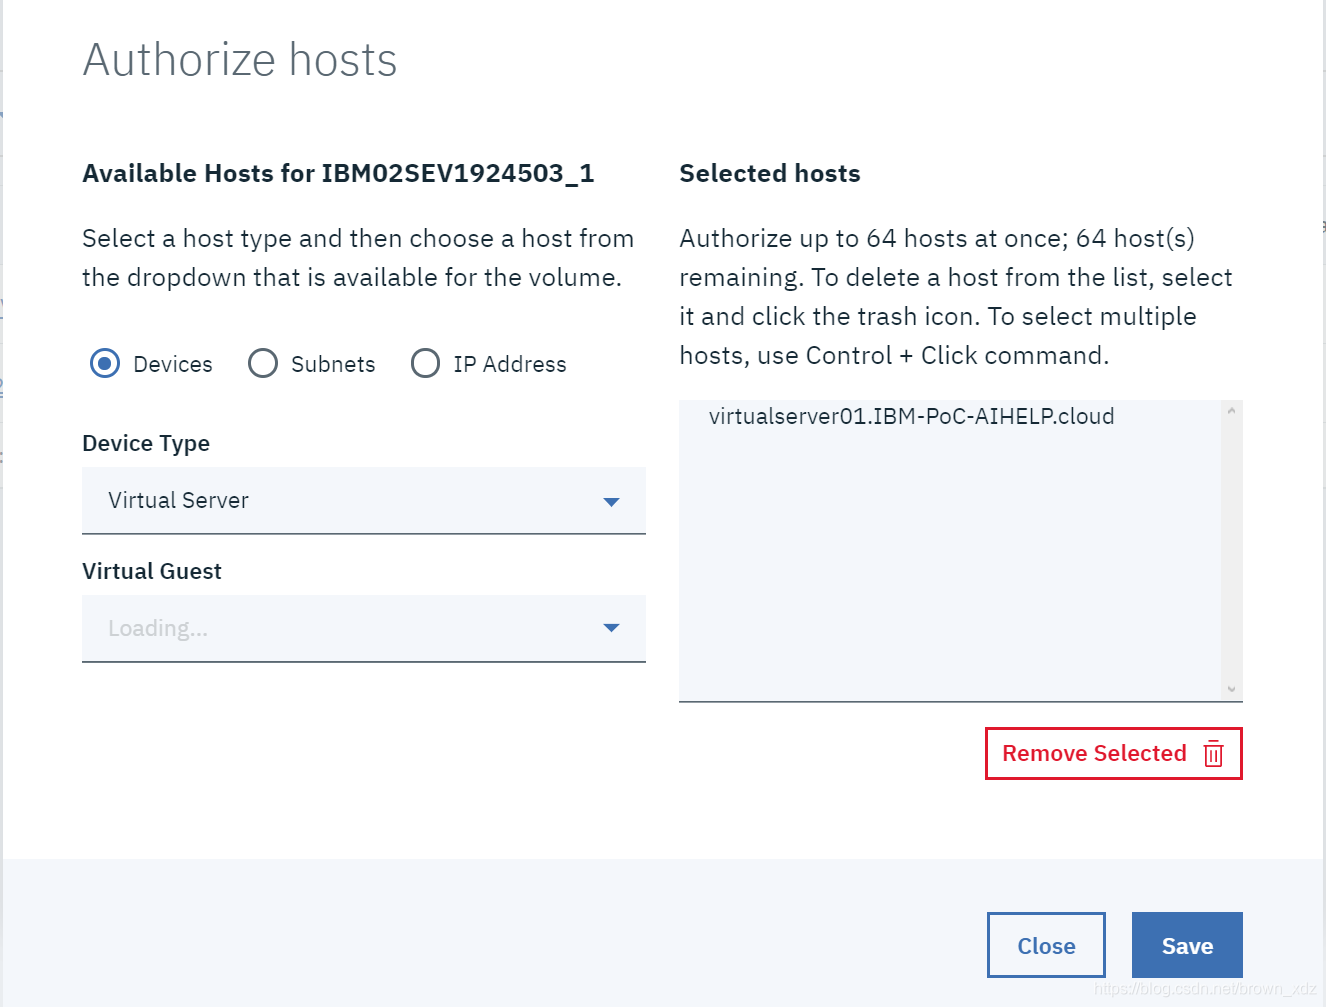Click the Selected hosts heading

tap(770, 173)
